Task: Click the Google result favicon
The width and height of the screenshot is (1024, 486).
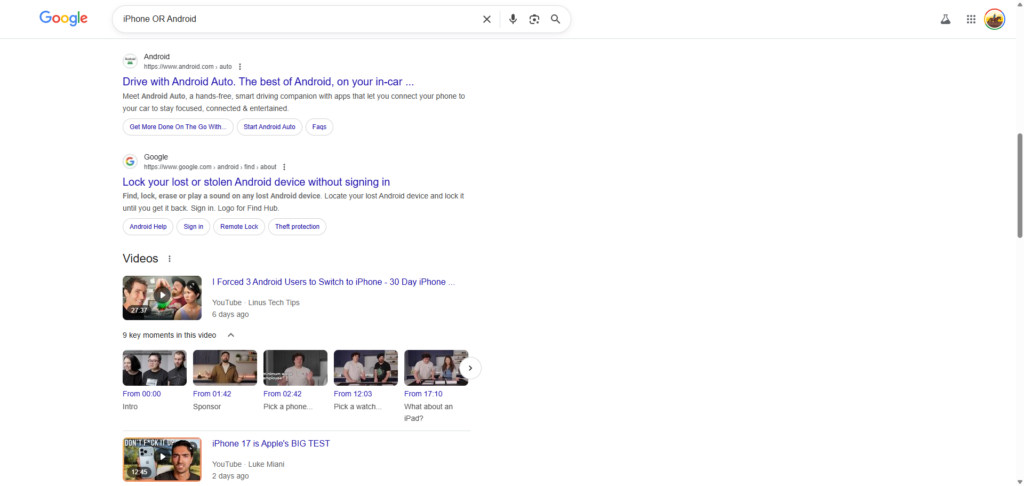Action: (130, 161)
